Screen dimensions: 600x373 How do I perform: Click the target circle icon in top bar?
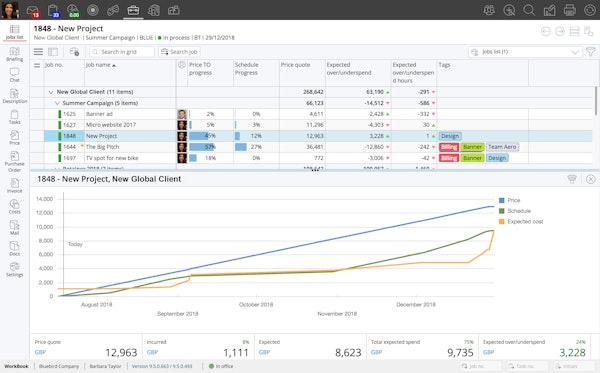pos(93,10)
